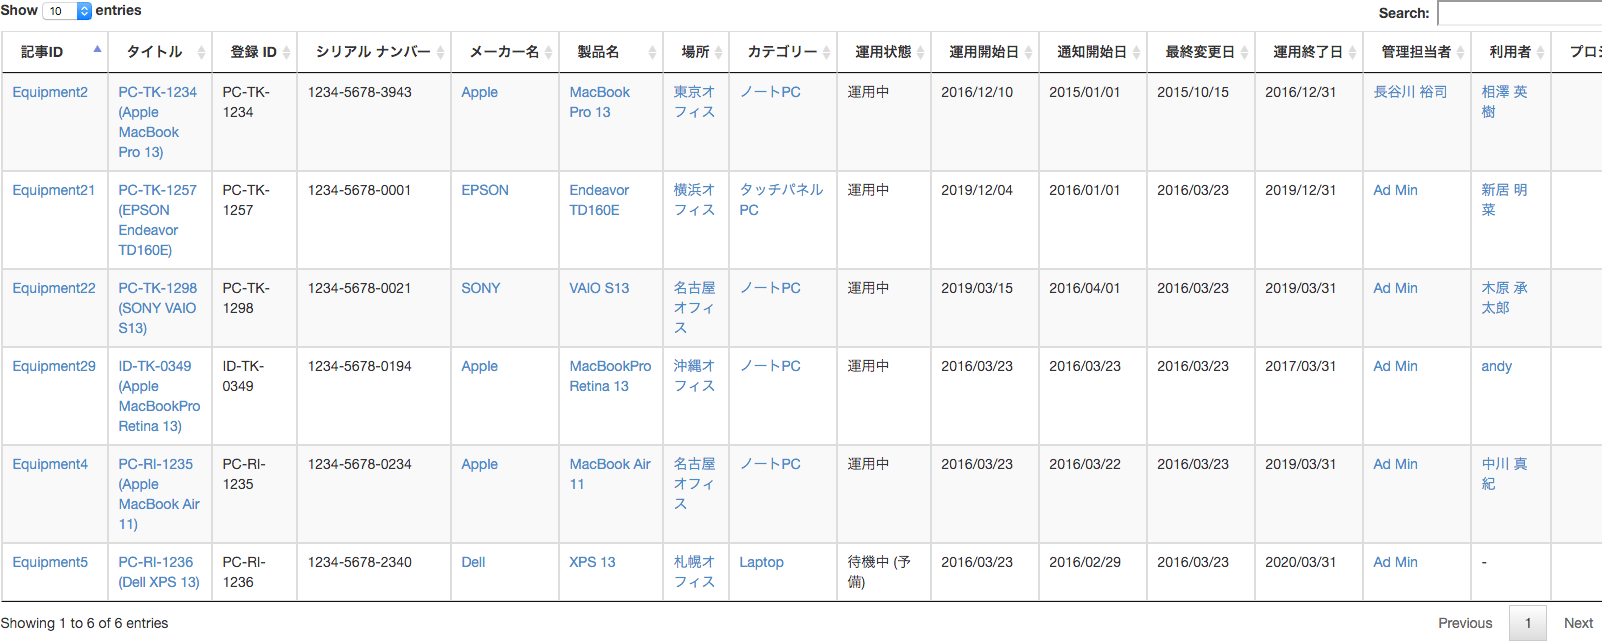
Task: Click カテゴリー column sort arrows
Action: click(x=826, y=52)
